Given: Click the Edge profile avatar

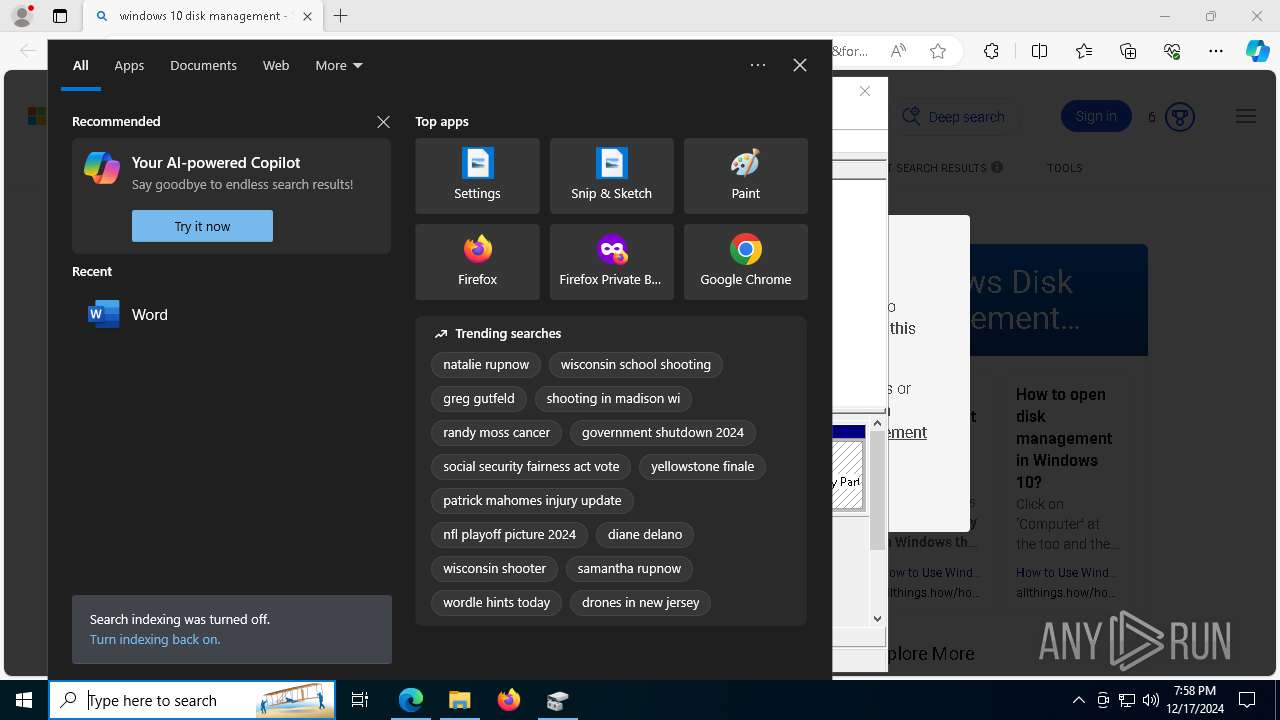Looking at the screenshot, I should pos(21,16).
